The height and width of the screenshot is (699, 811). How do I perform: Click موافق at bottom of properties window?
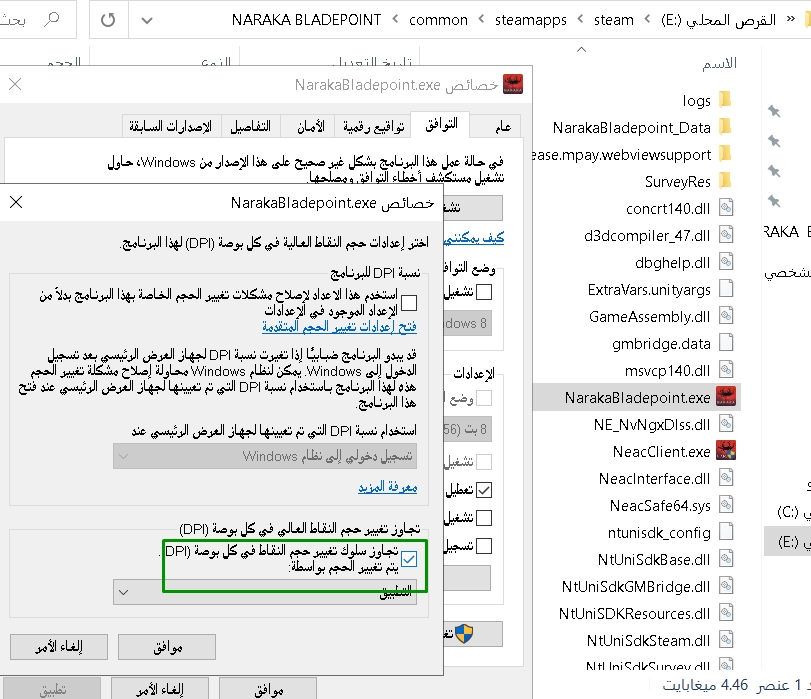[268, 690]
